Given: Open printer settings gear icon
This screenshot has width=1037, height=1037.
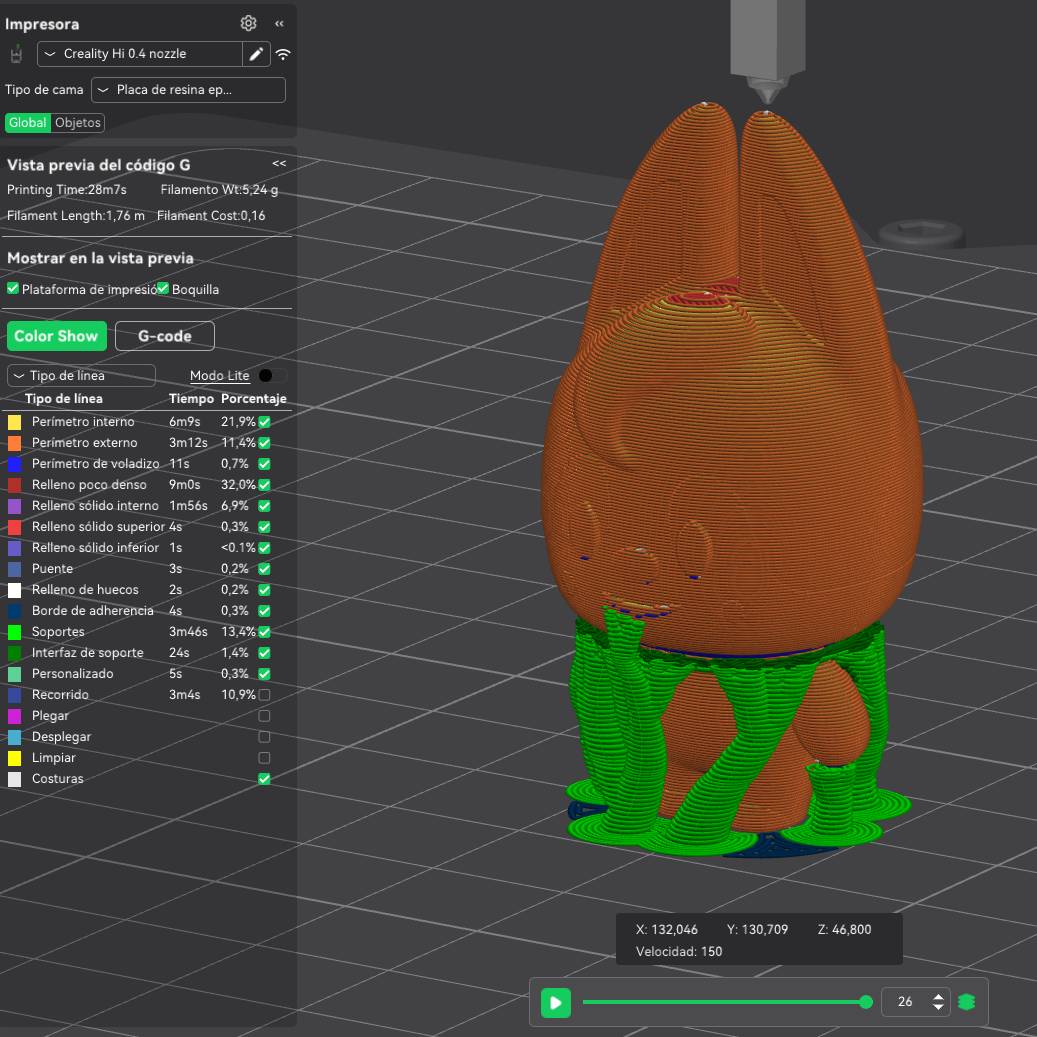Looking at the screenshot, I should [x=248, y=23].
